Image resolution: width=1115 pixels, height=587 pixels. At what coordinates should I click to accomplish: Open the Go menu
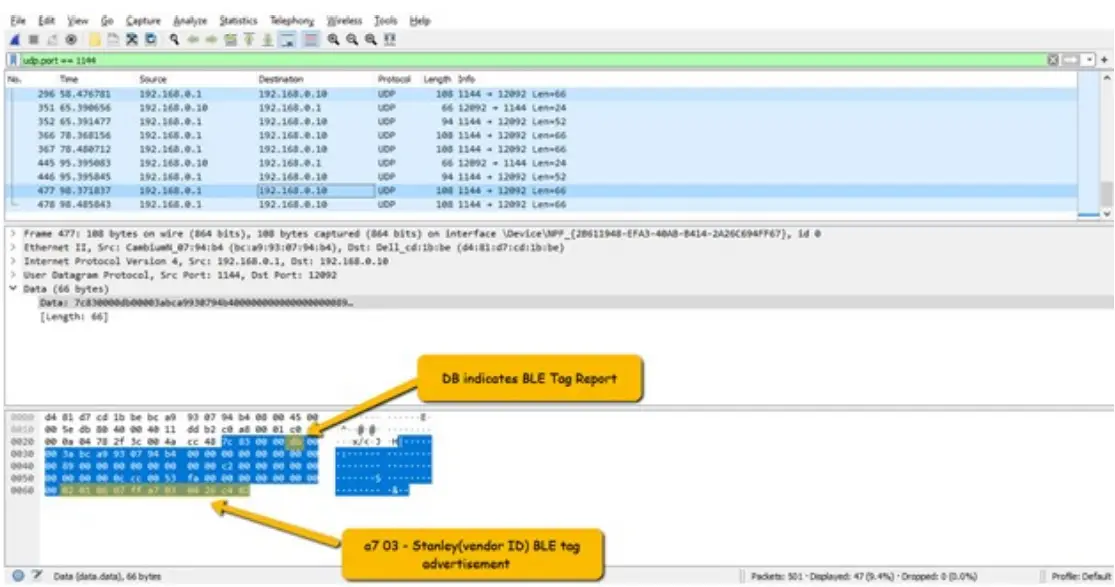tap(107, 21)
